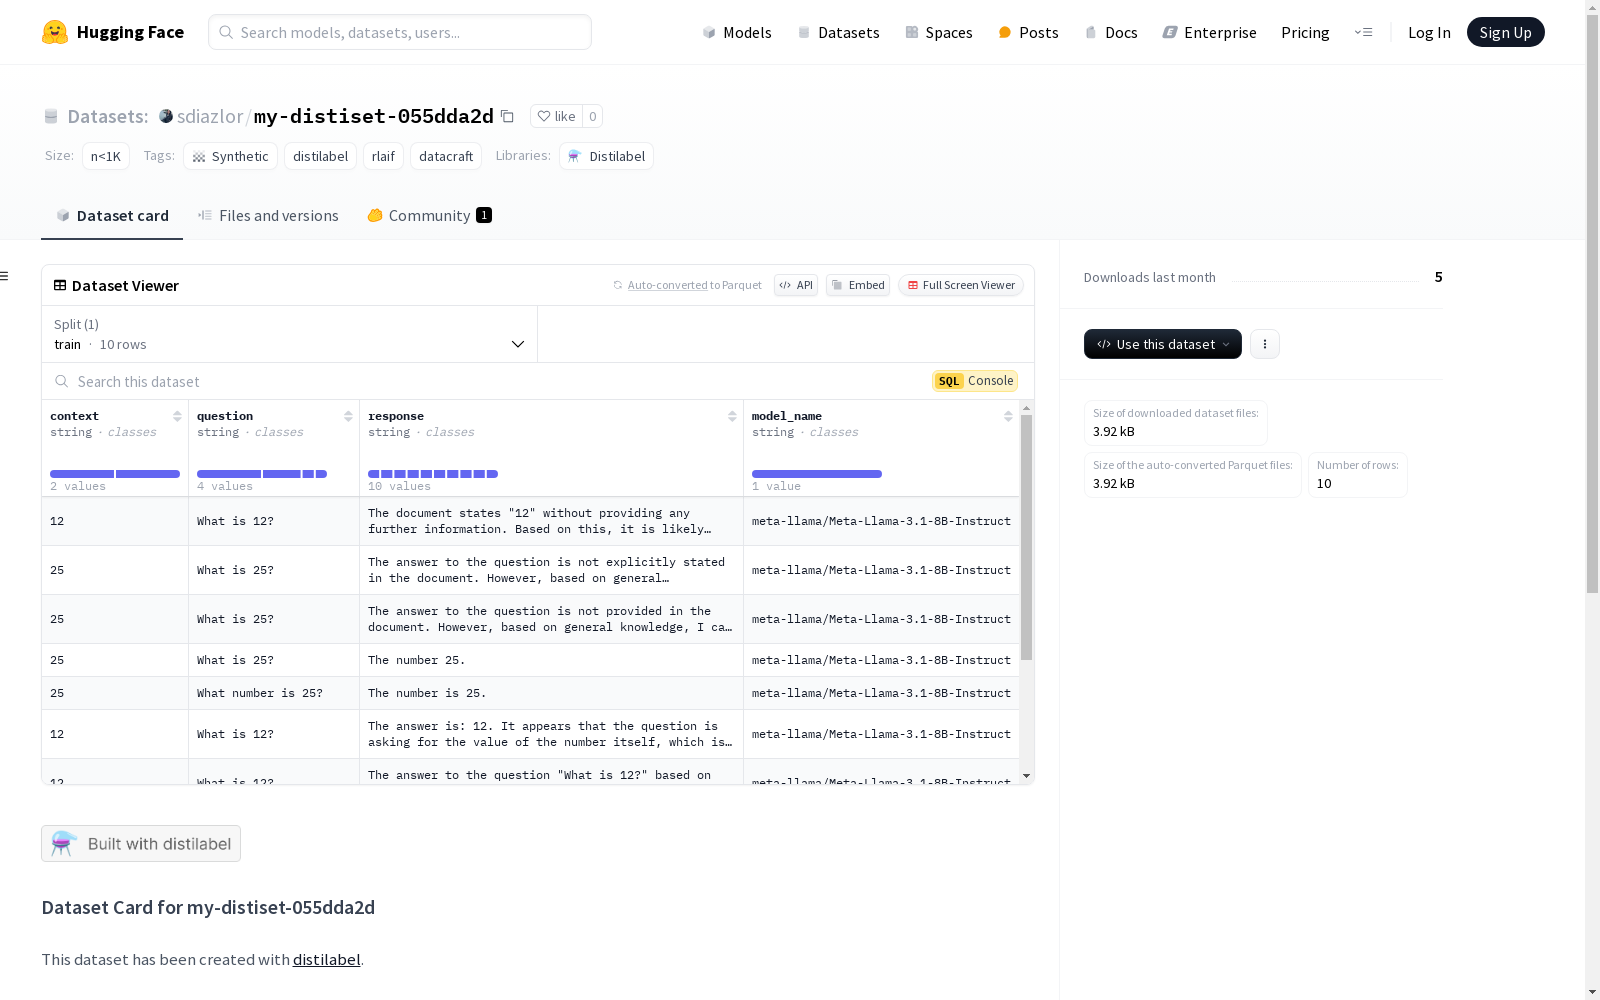Open Full Screen Viewer
This screenshot has width=1600, height=1000.
(961, 285)
